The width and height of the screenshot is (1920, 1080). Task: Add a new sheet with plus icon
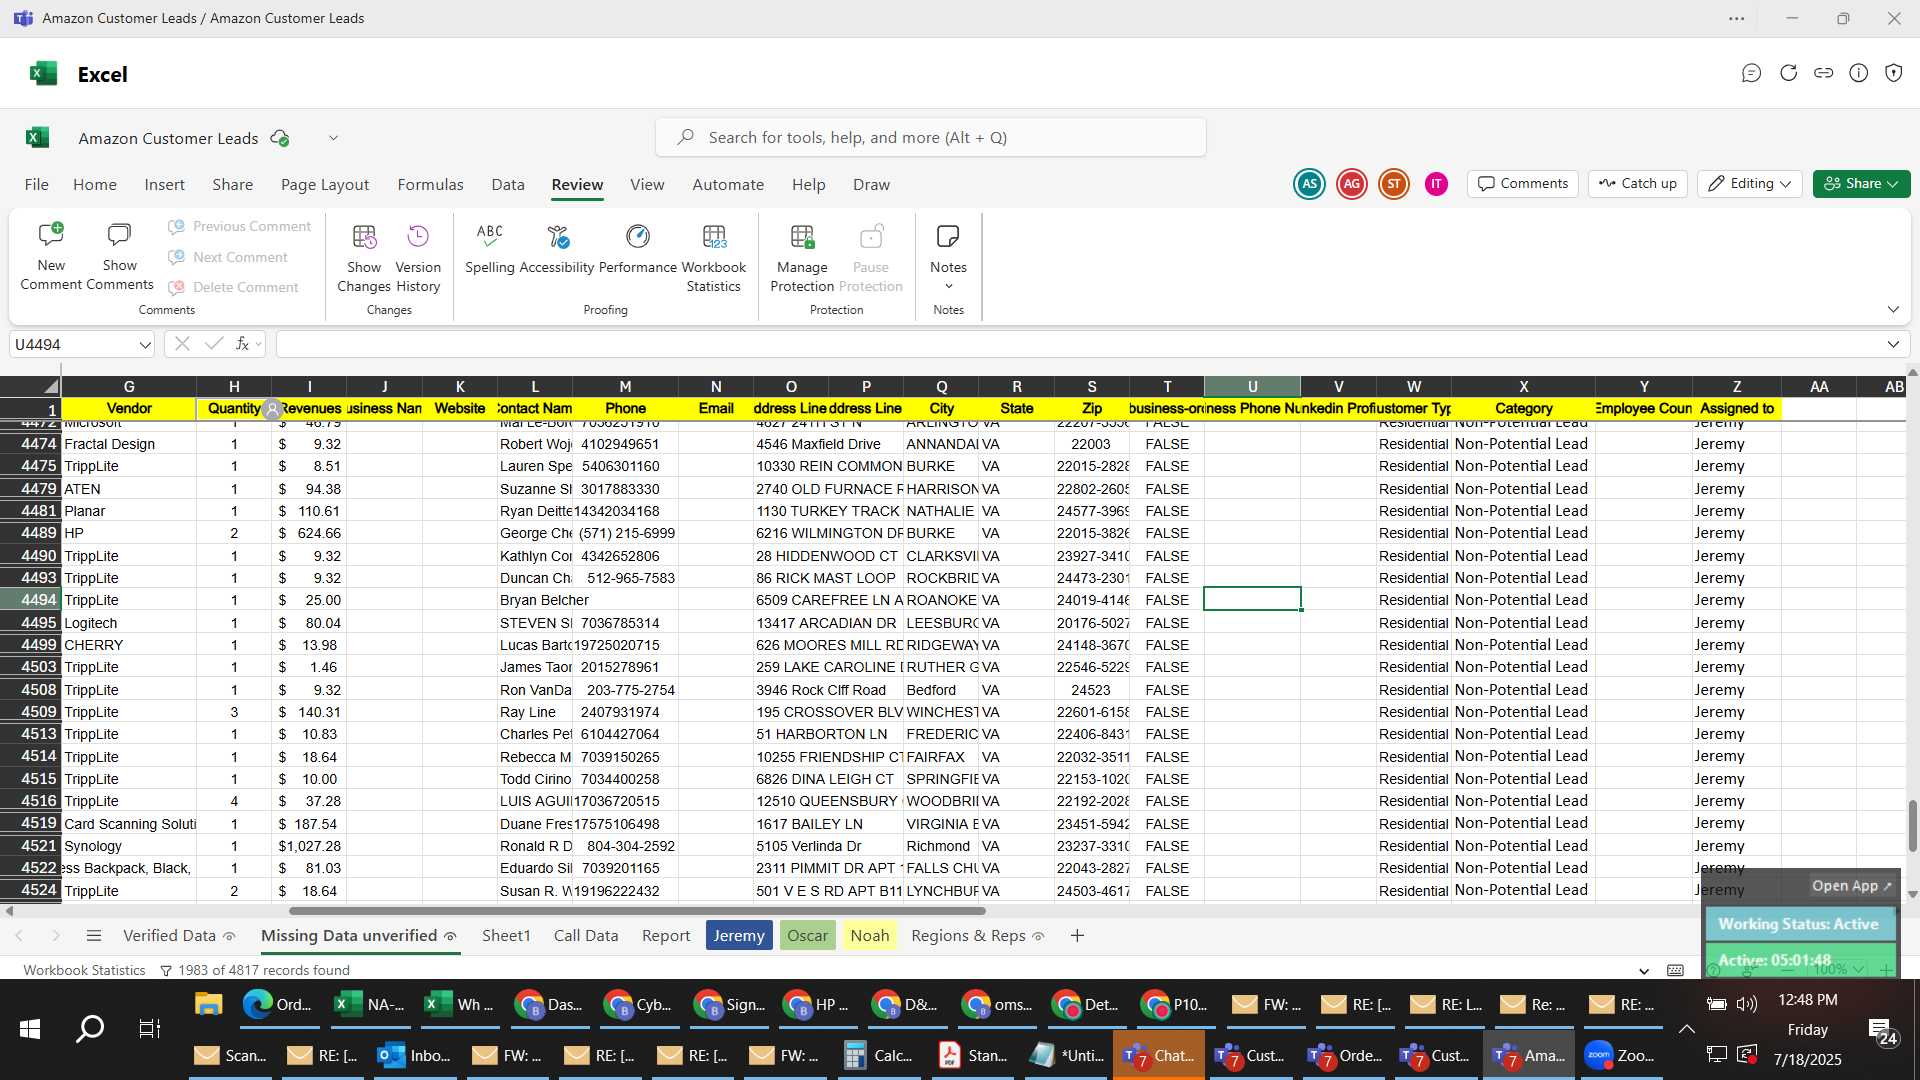pyautogui.click(x=1077, y=936)
